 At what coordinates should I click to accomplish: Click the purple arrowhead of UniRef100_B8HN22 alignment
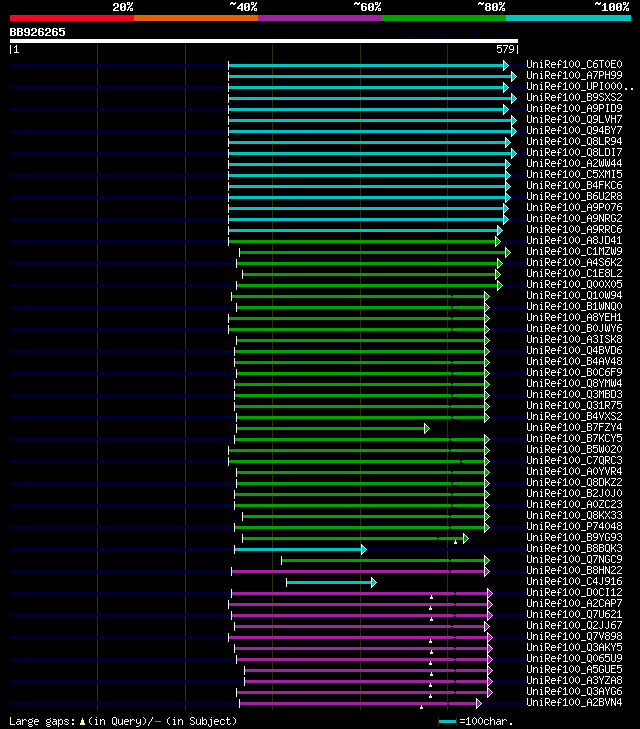(487, 571)
